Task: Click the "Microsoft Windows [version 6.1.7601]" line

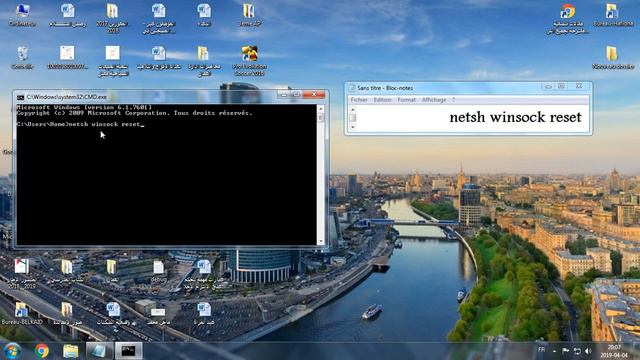Action: point(84,107)
